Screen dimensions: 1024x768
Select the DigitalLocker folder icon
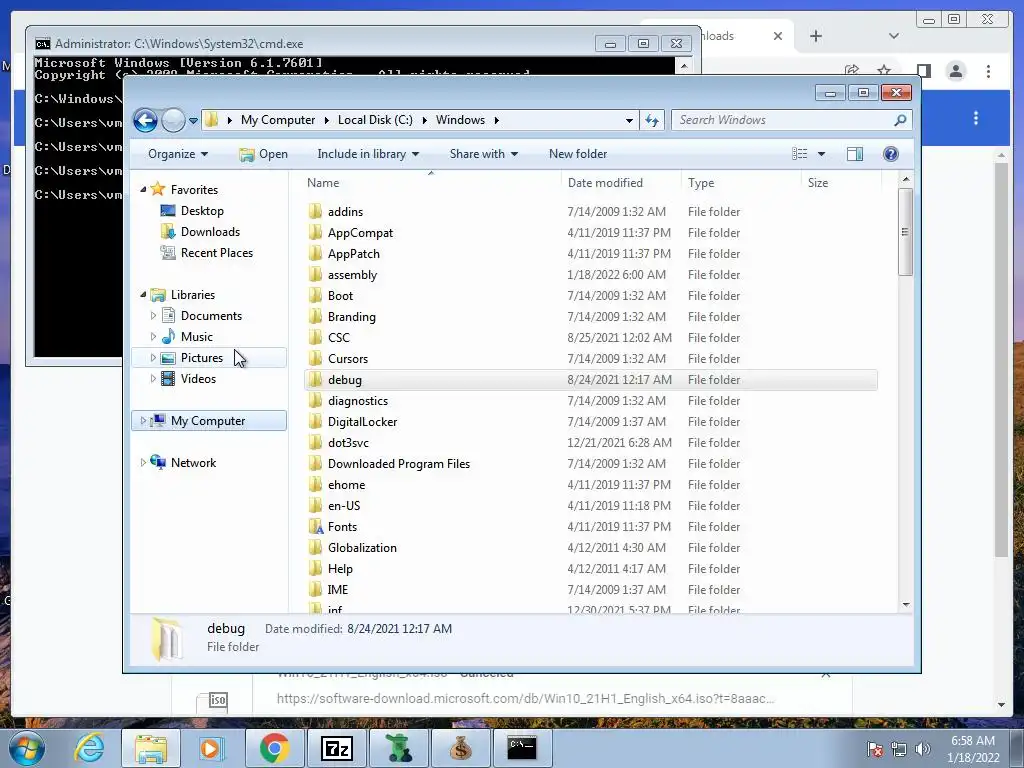pyautogui.click(x=315, y=422)
